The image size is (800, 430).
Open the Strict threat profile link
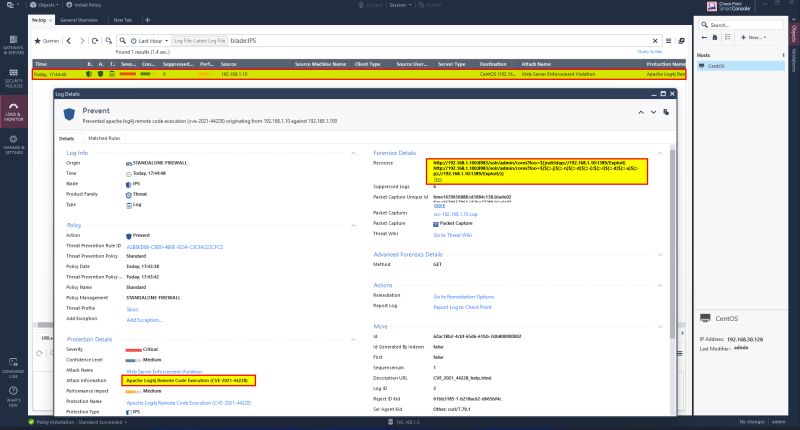point(132,310)
